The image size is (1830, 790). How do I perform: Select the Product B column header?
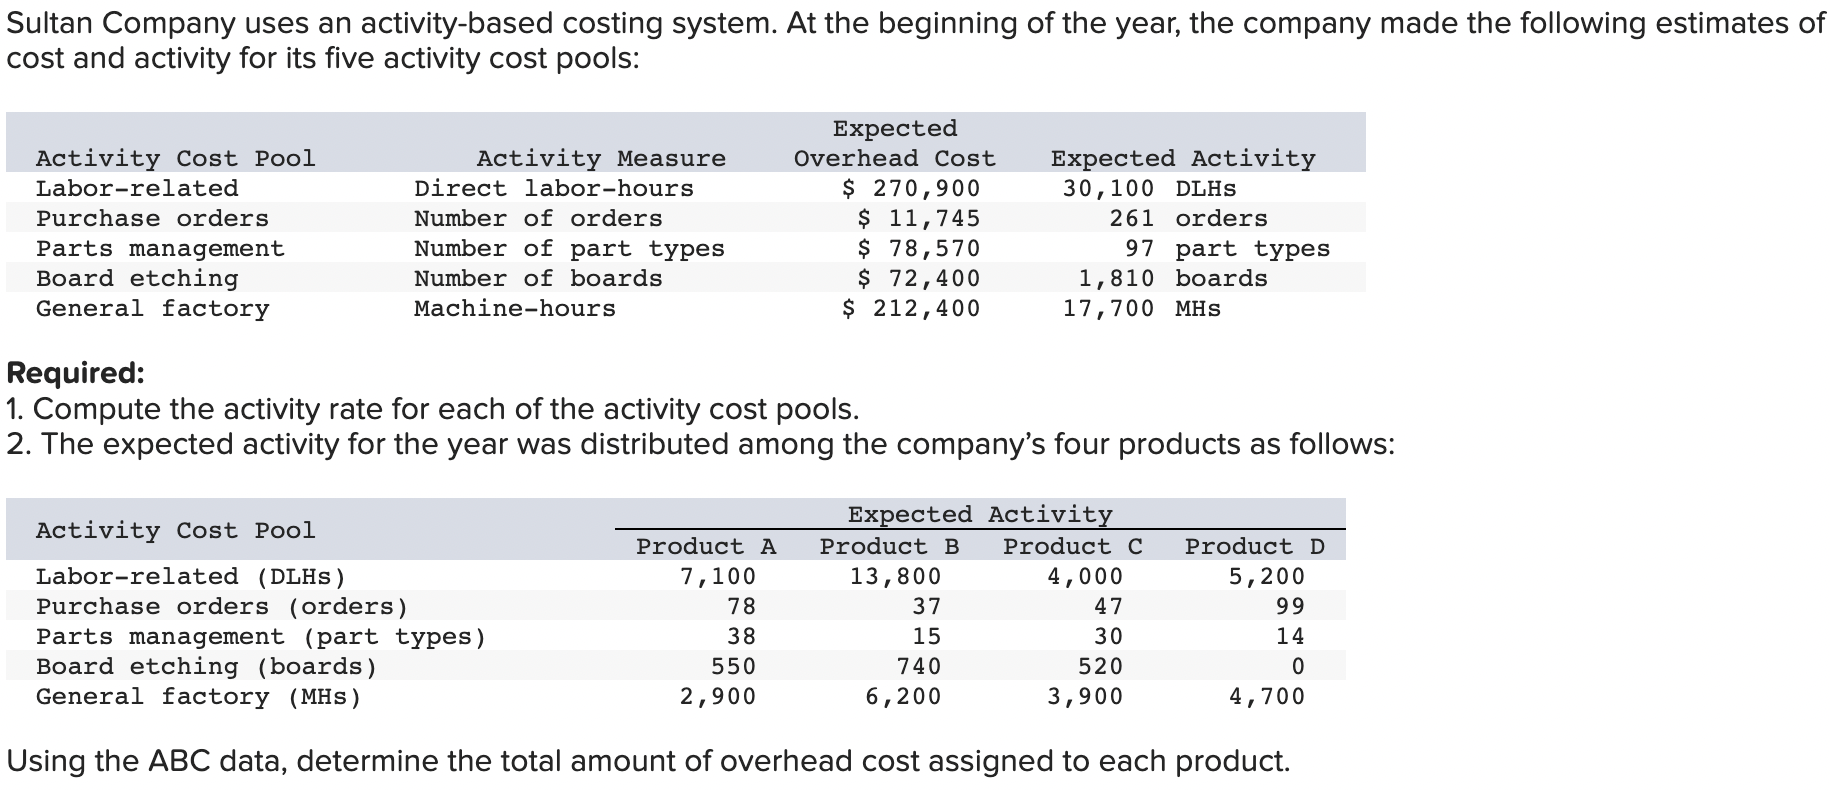point(889,546)
